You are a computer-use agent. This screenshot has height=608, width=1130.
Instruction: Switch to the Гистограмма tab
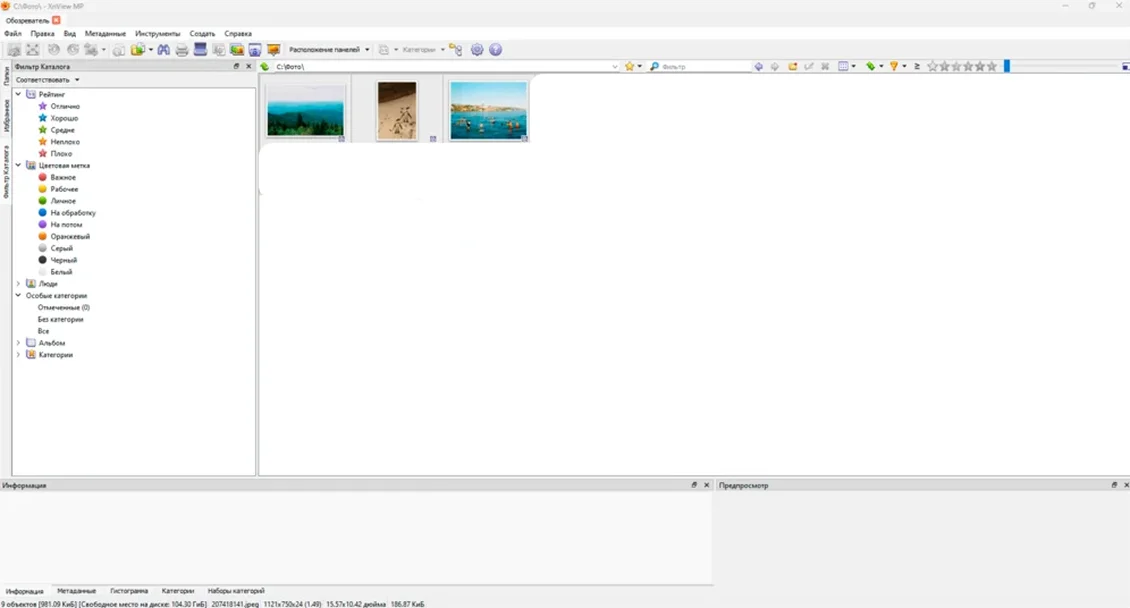(129, 591)
